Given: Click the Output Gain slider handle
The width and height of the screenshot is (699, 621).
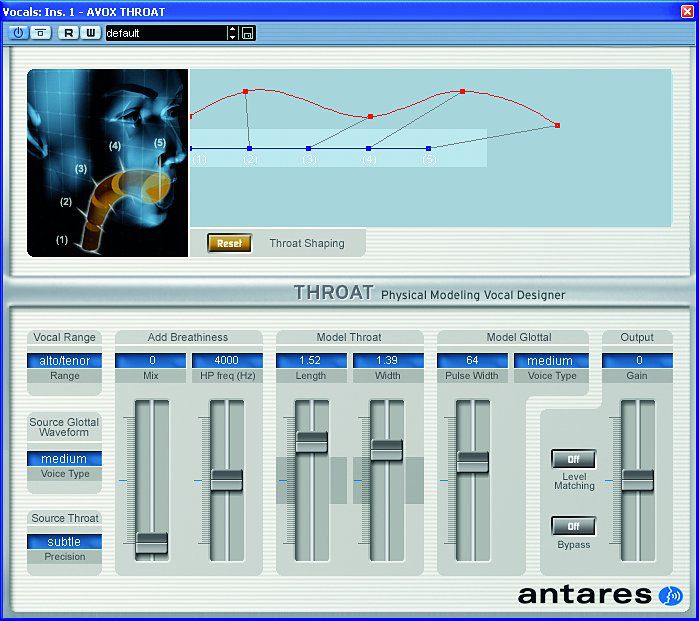Looking at the screenshot, I should [x=638, y=480].
